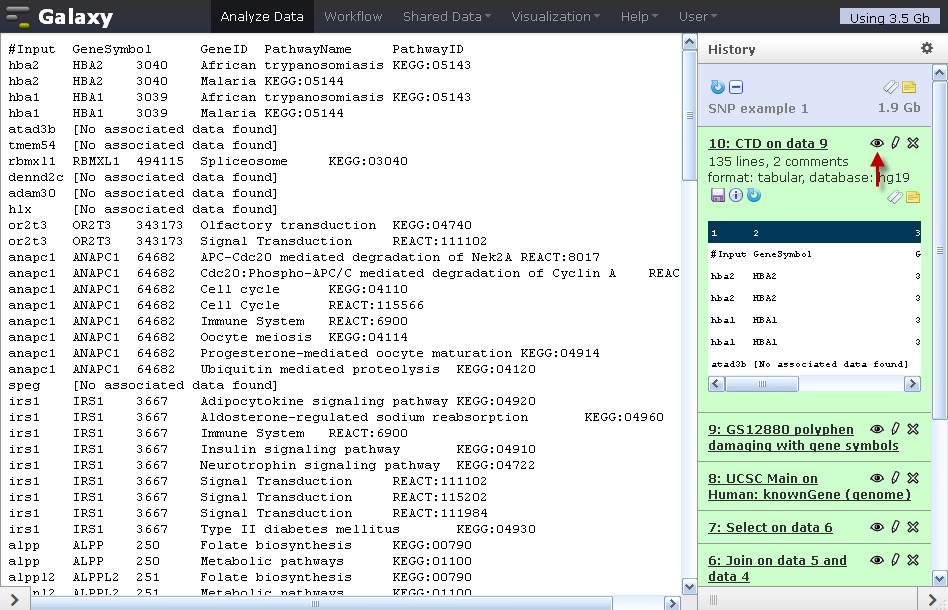
Task: Open the Help dropdown menu
Action: 638,16
